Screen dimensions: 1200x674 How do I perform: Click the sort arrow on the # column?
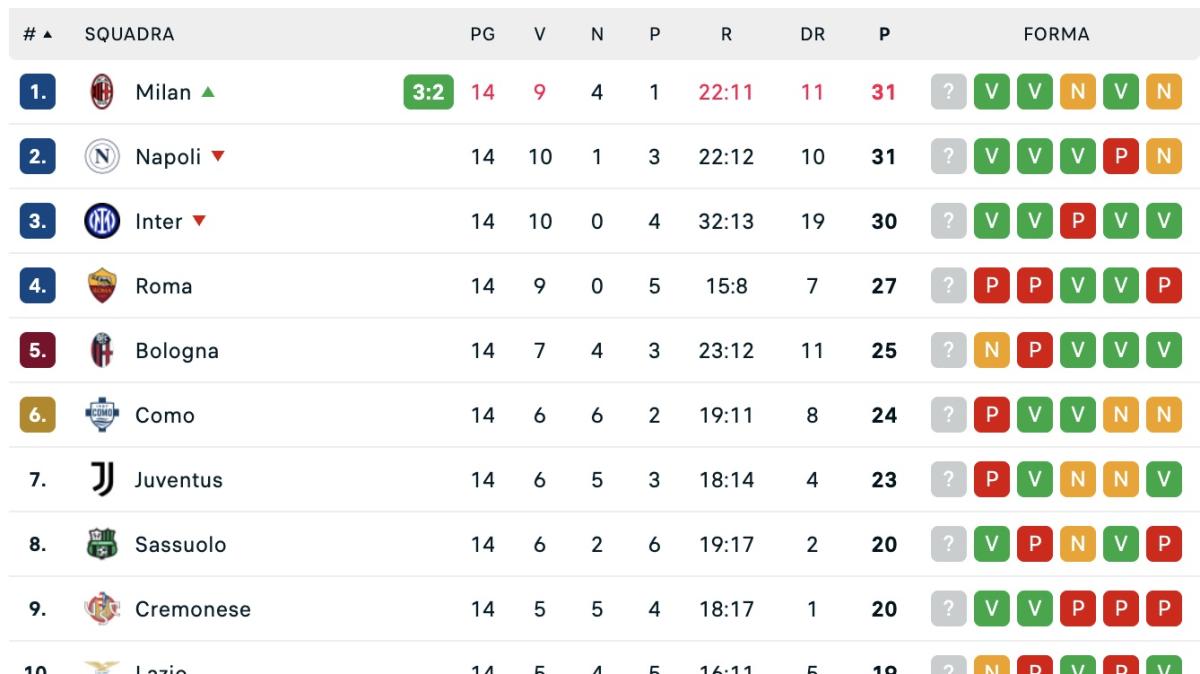(x=48, y=33)
